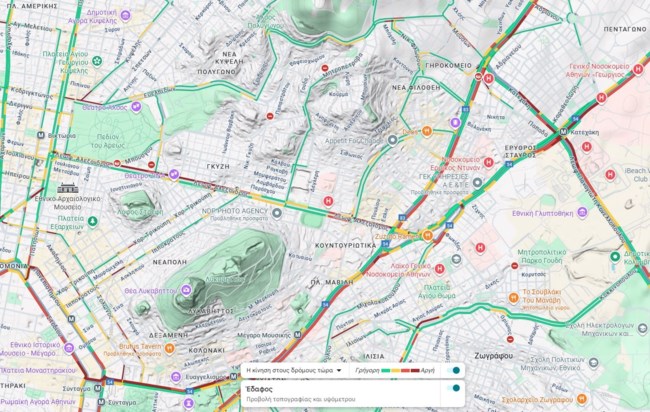Click the Ευαγγελισμός metro station icon

tap(233, 376)
